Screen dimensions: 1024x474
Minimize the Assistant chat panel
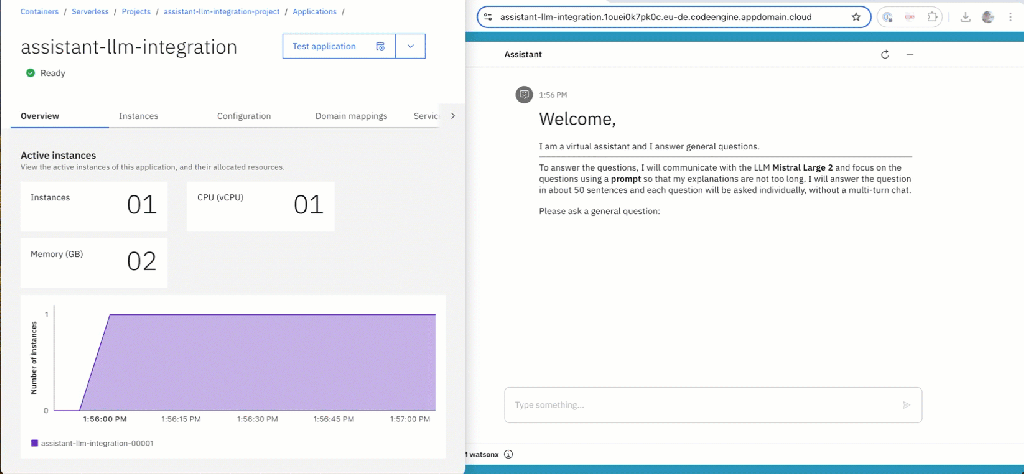pyautogui.click(x=909, y=54)
